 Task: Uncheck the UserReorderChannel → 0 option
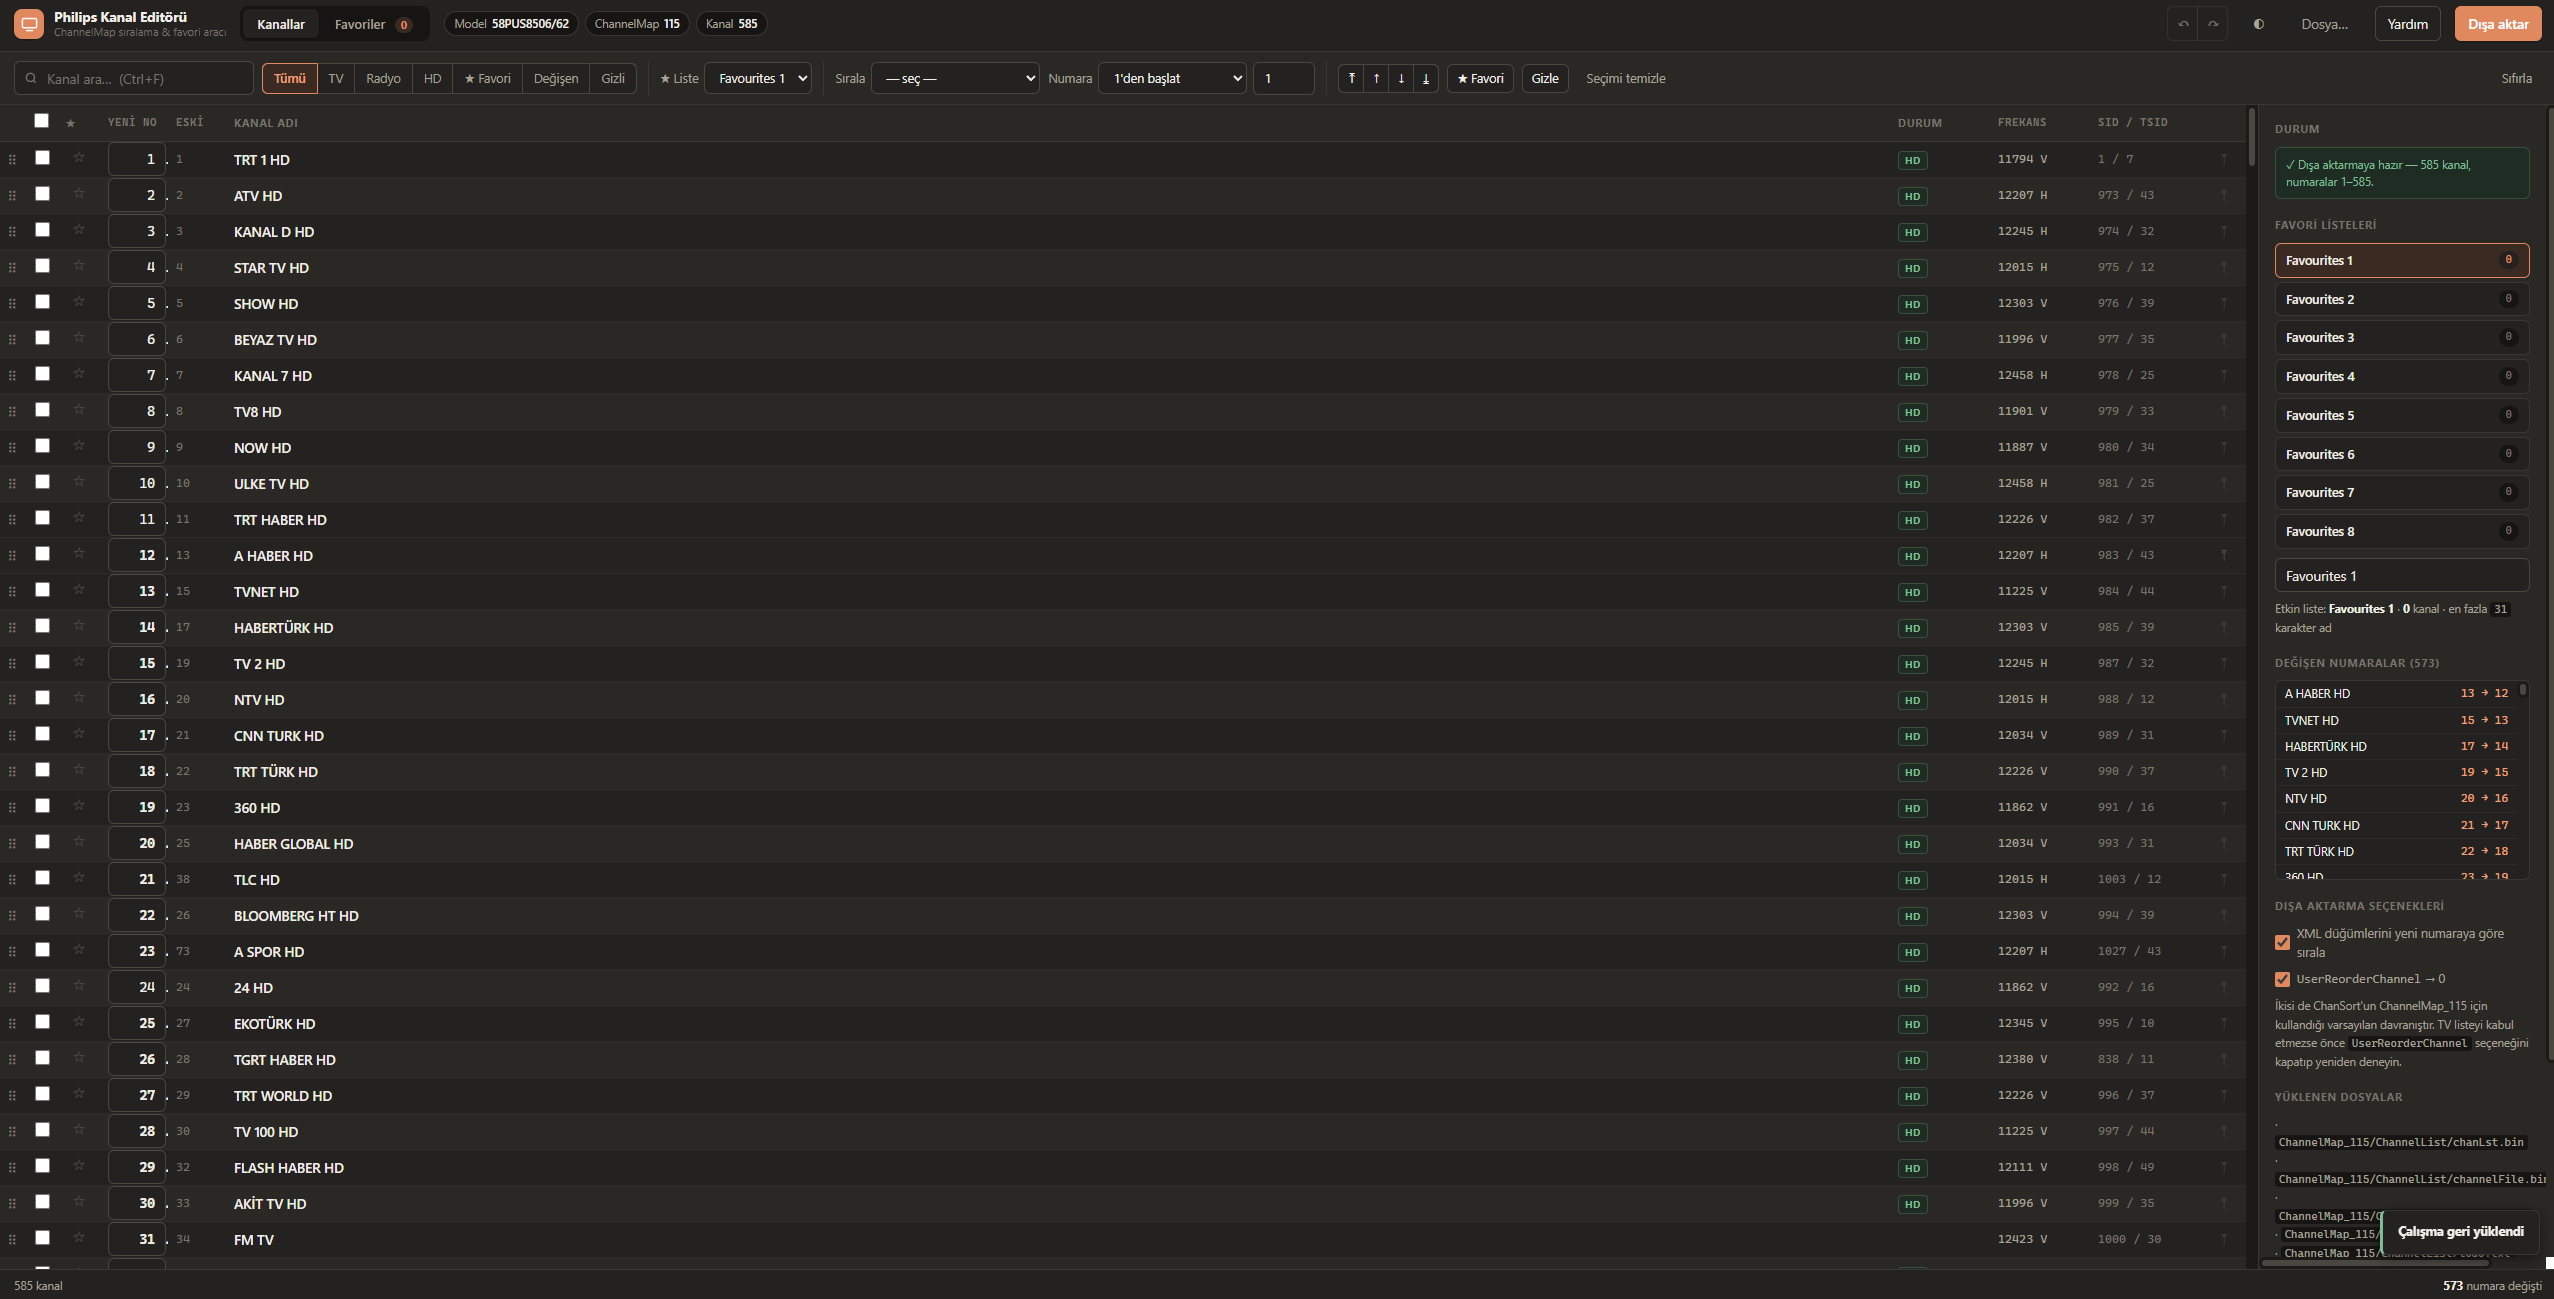point(2282,979)
